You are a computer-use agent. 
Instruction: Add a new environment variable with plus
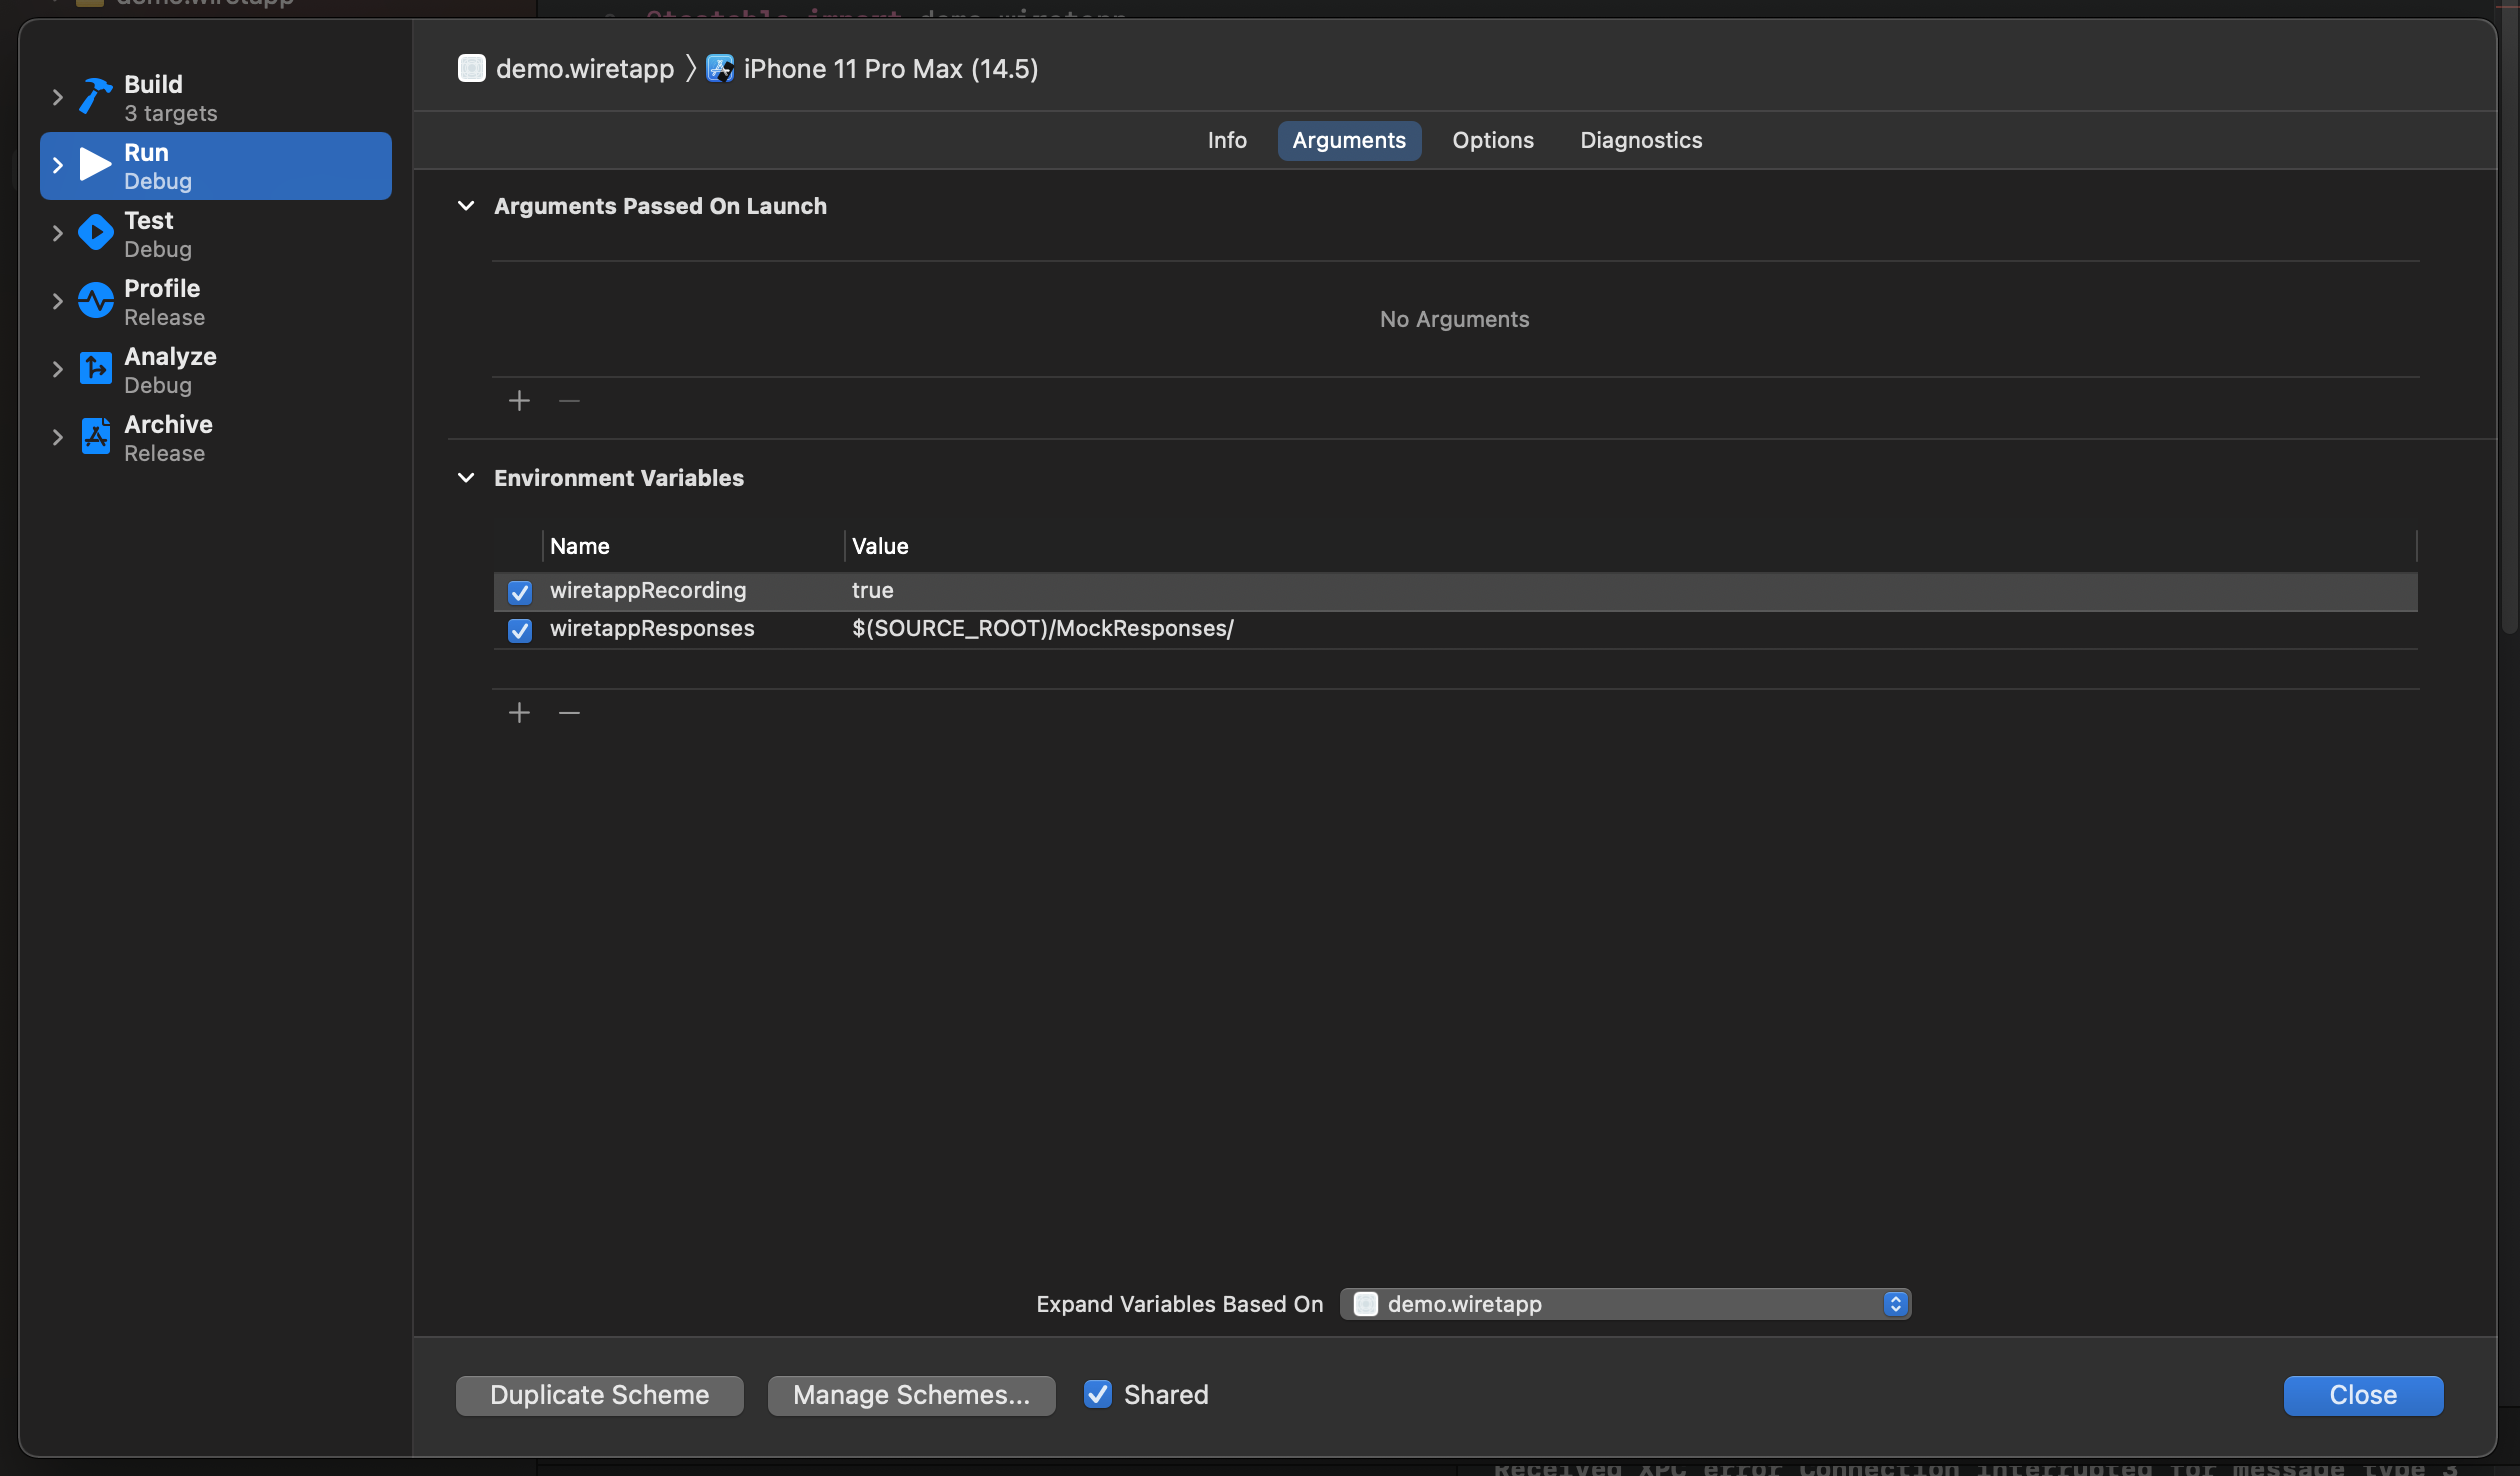point(519,713)
